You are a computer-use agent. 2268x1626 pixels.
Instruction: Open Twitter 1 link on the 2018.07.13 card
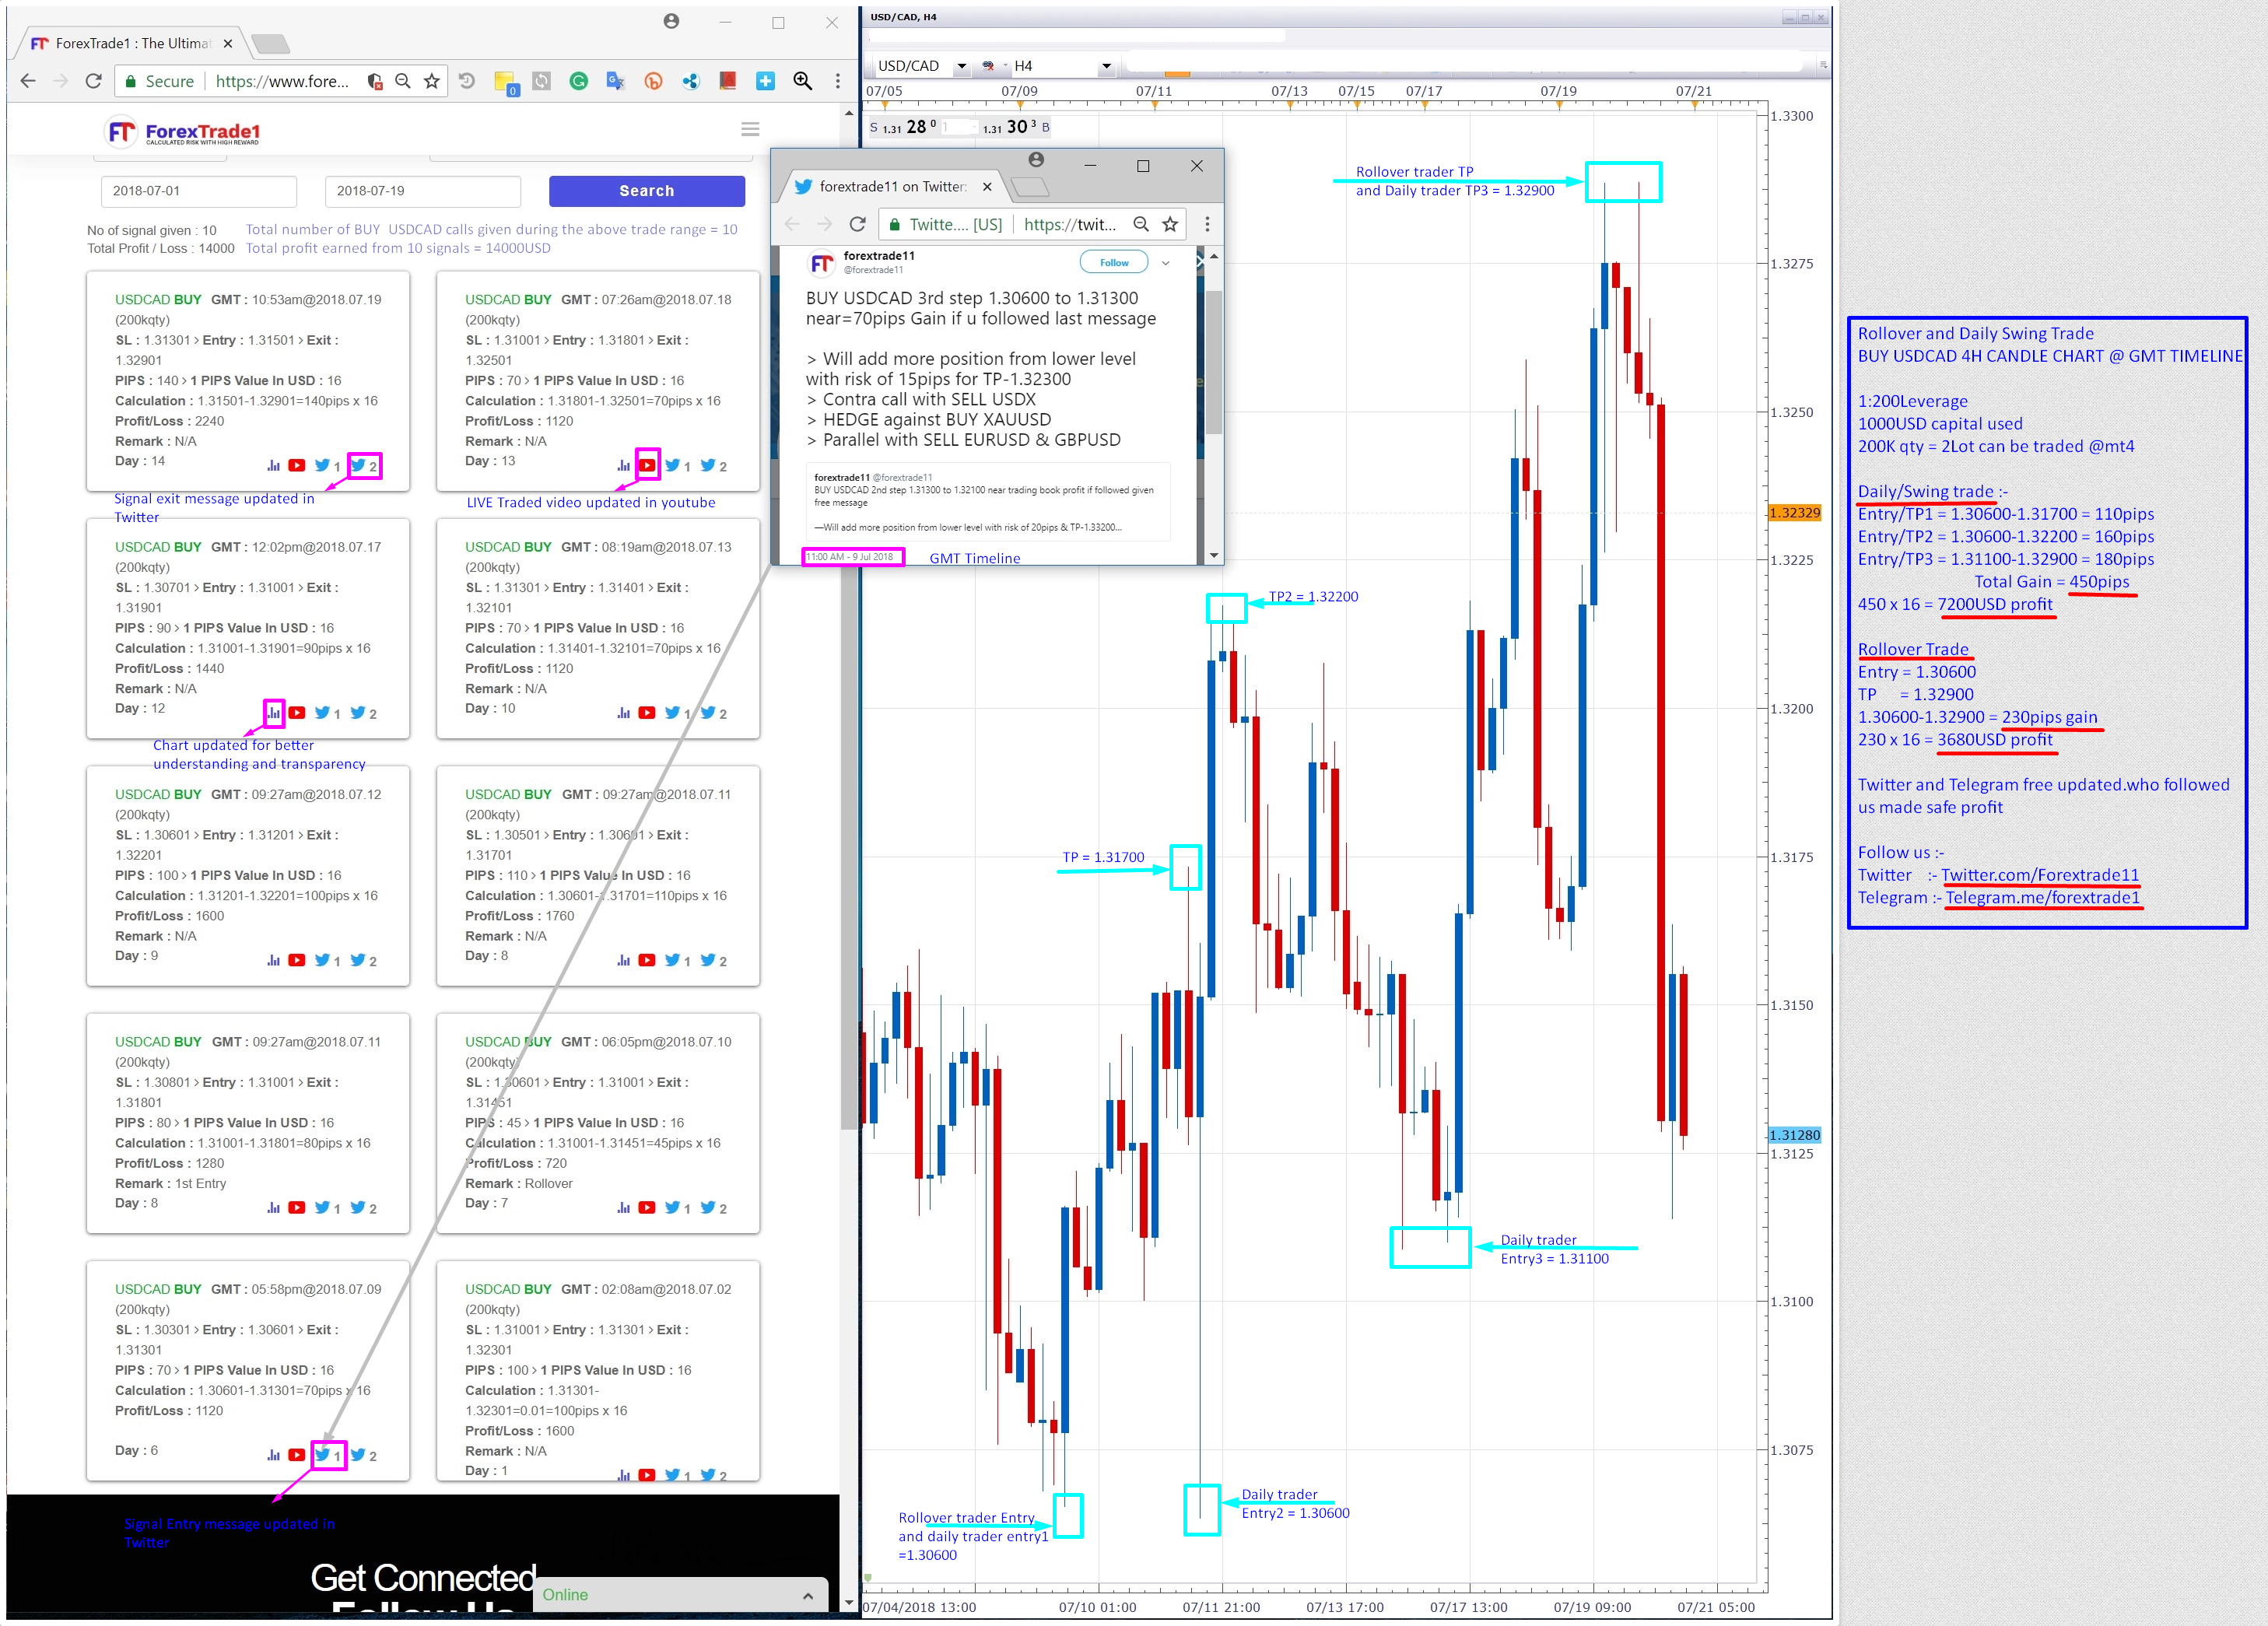pyautogui.click(x=677, y=713)
